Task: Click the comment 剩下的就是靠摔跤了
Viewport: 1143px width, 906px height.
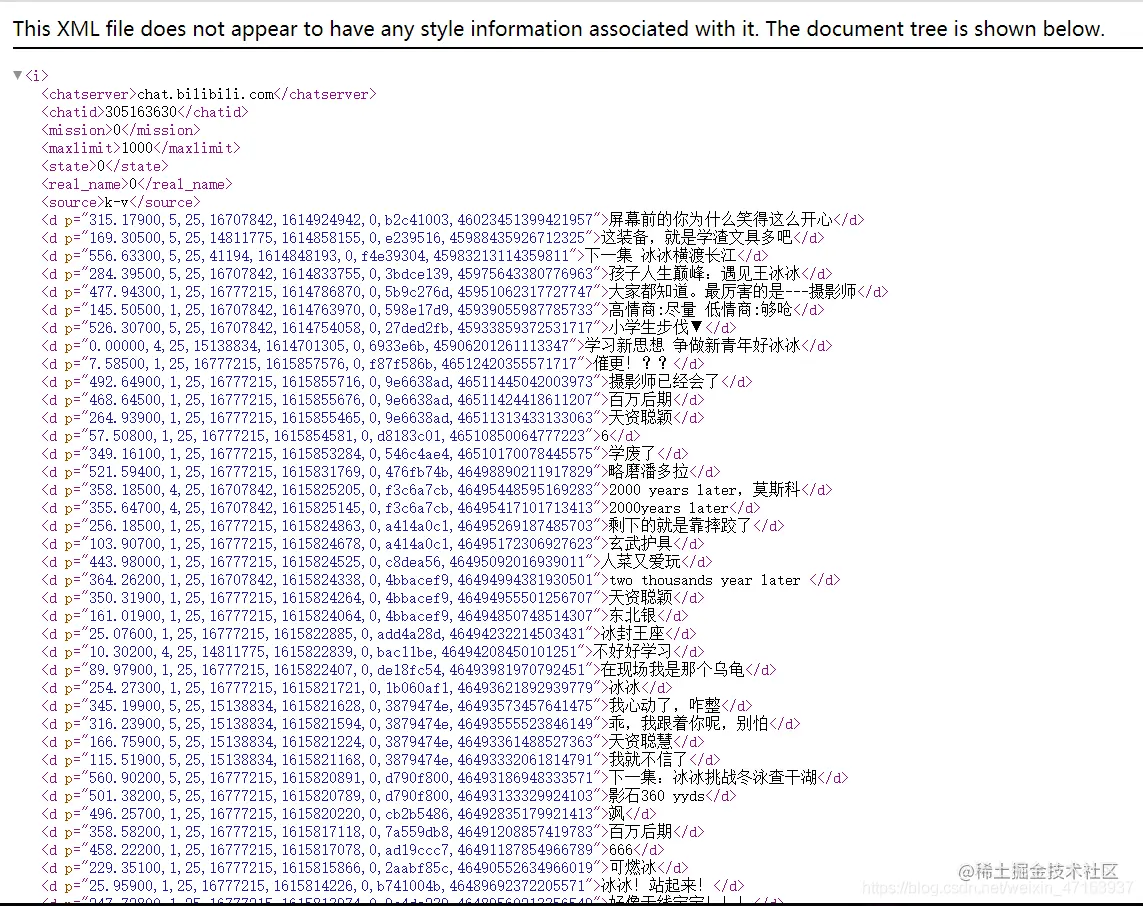Action: point(680,526)
